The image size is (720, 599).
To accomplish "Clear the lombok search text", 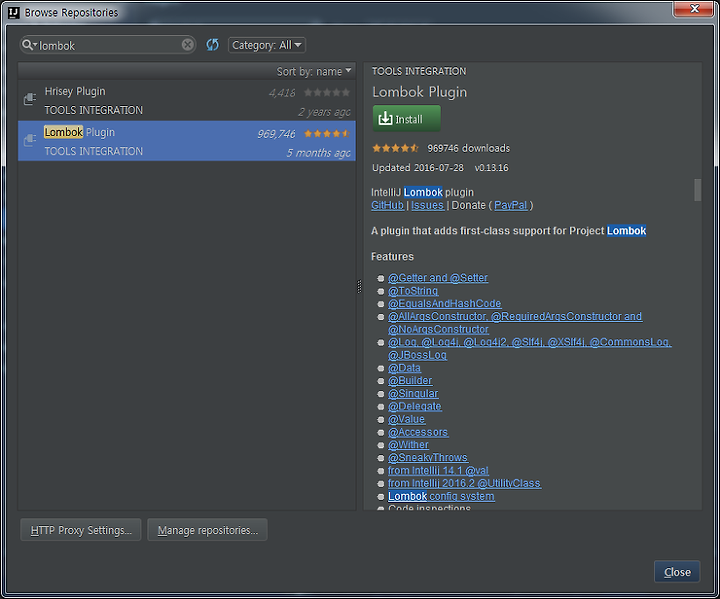I will pos(187,45).
